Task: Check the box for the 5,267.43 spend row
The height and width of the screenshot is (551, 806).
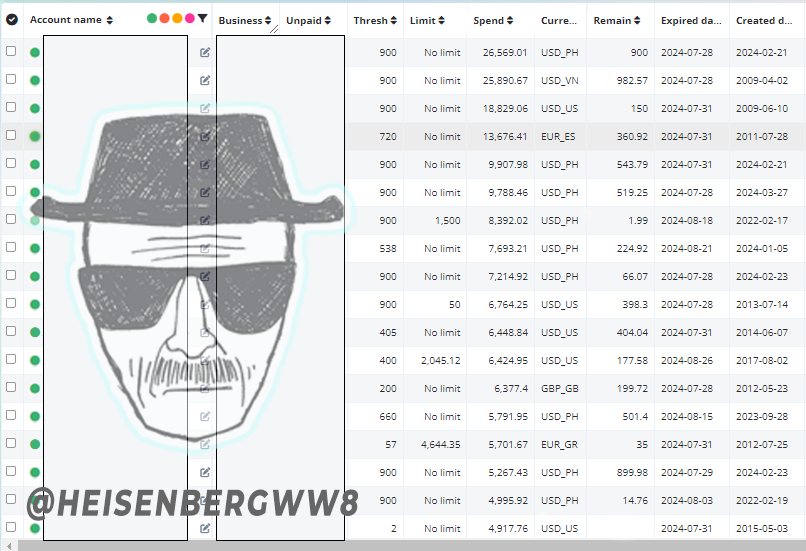Action: [11, 471]
